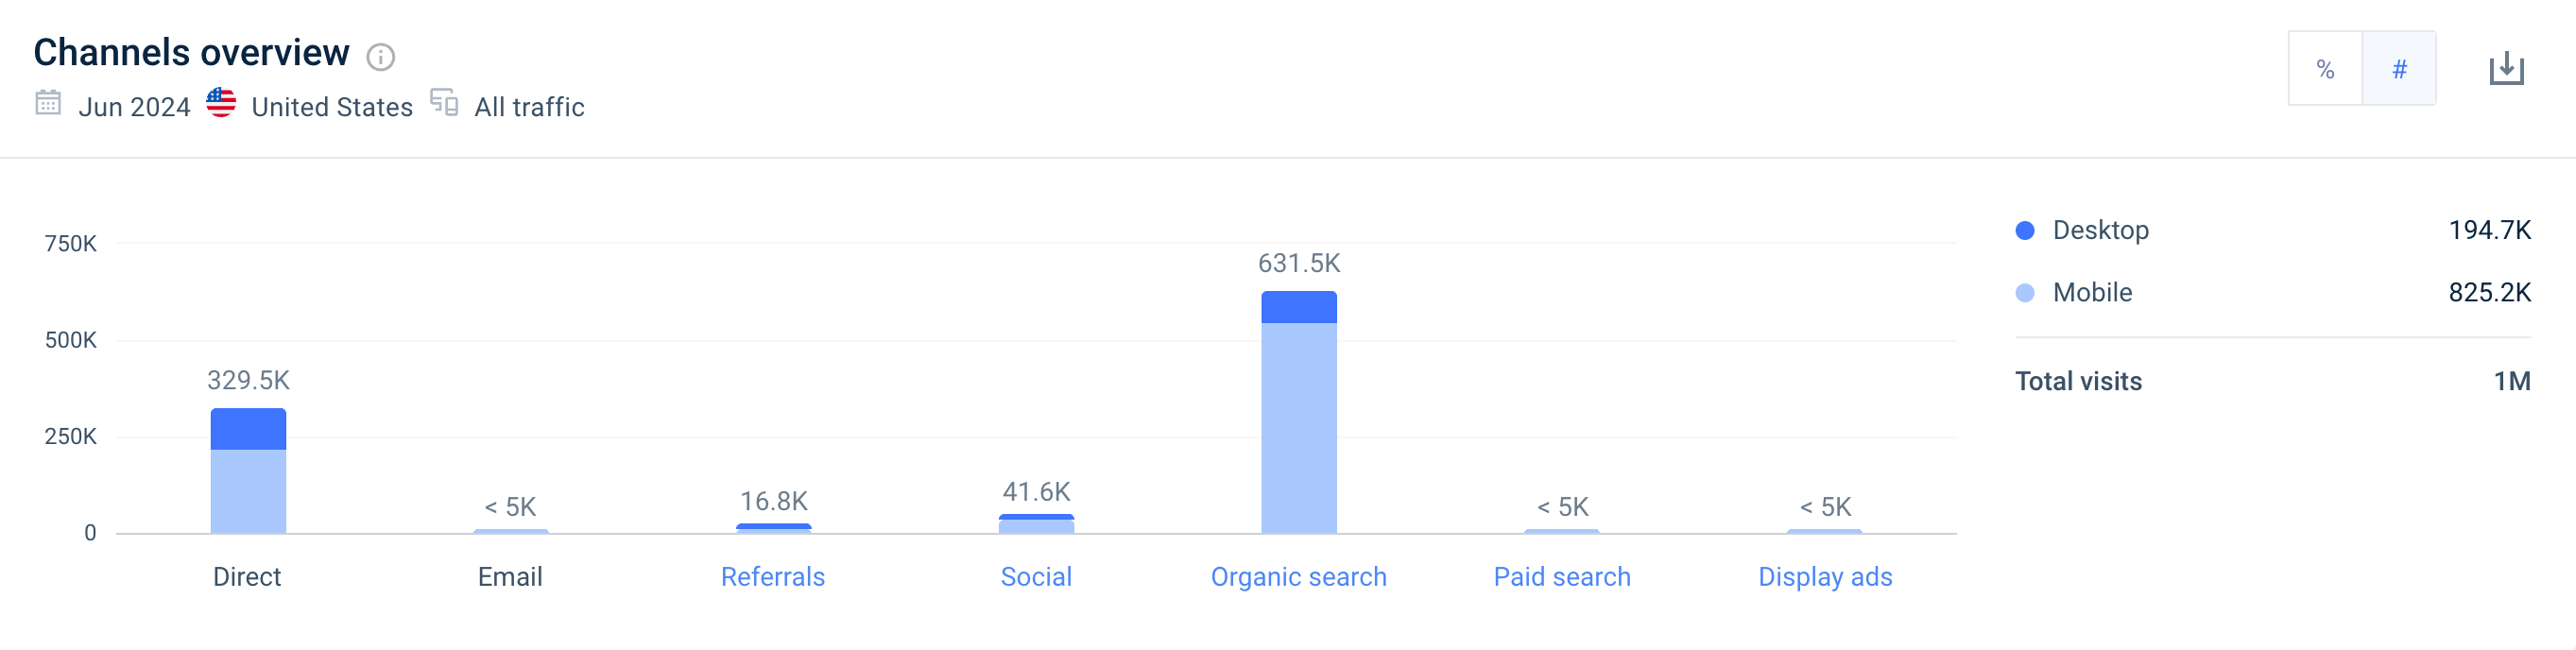Screen dimensions: 2576x650
Task: Click the calendar icon near Jun 2024
Action: 48,103
